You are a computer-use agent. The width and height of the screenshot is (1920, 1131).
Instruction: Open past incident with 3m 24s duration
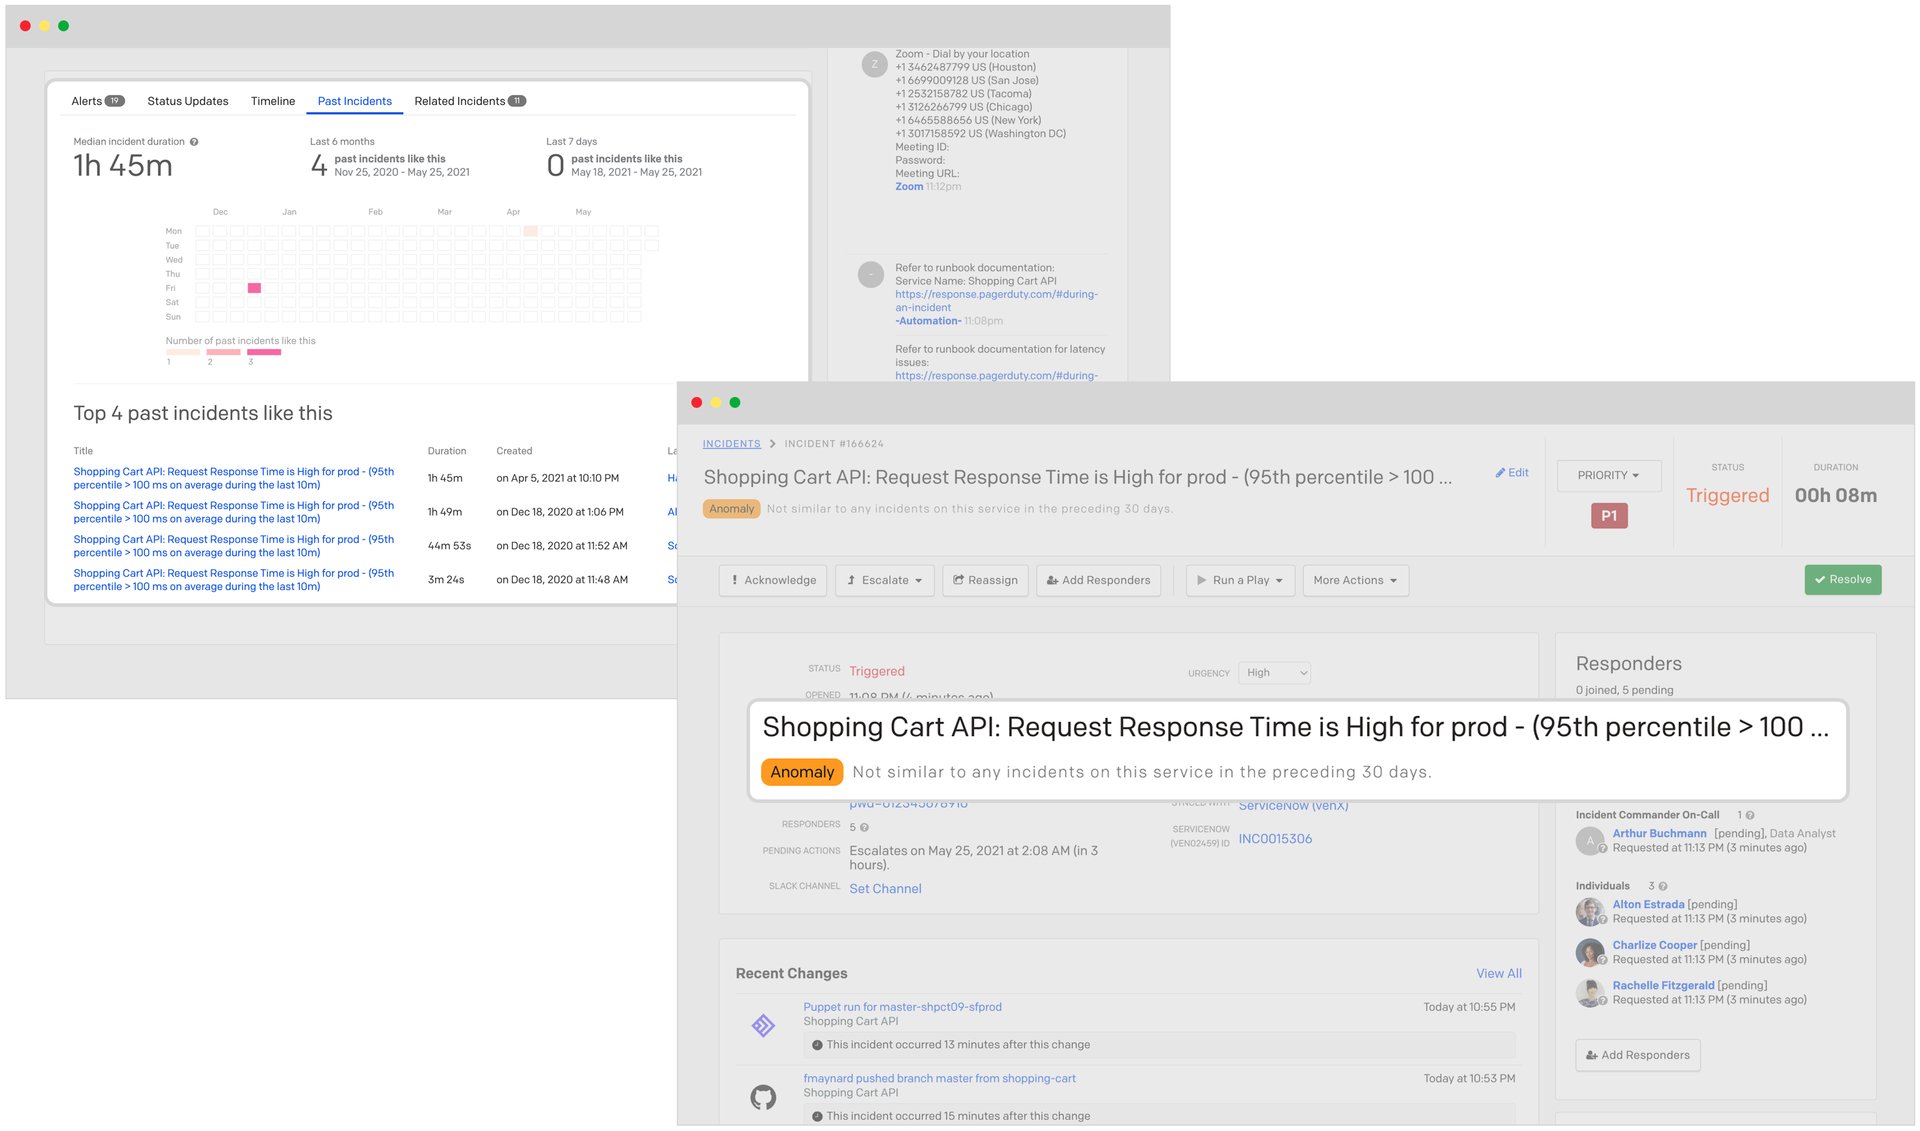(234, 580)
